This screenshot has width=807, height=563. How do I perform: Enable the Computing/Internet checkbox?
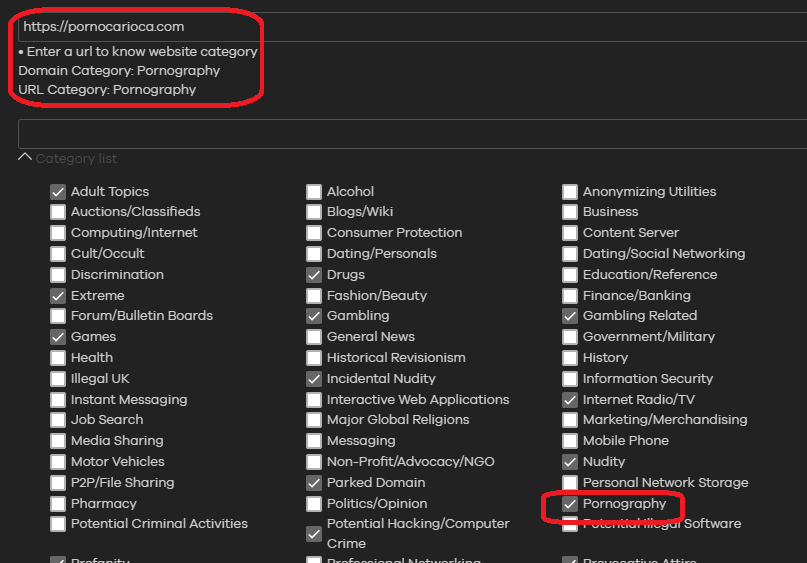point(58,233)
